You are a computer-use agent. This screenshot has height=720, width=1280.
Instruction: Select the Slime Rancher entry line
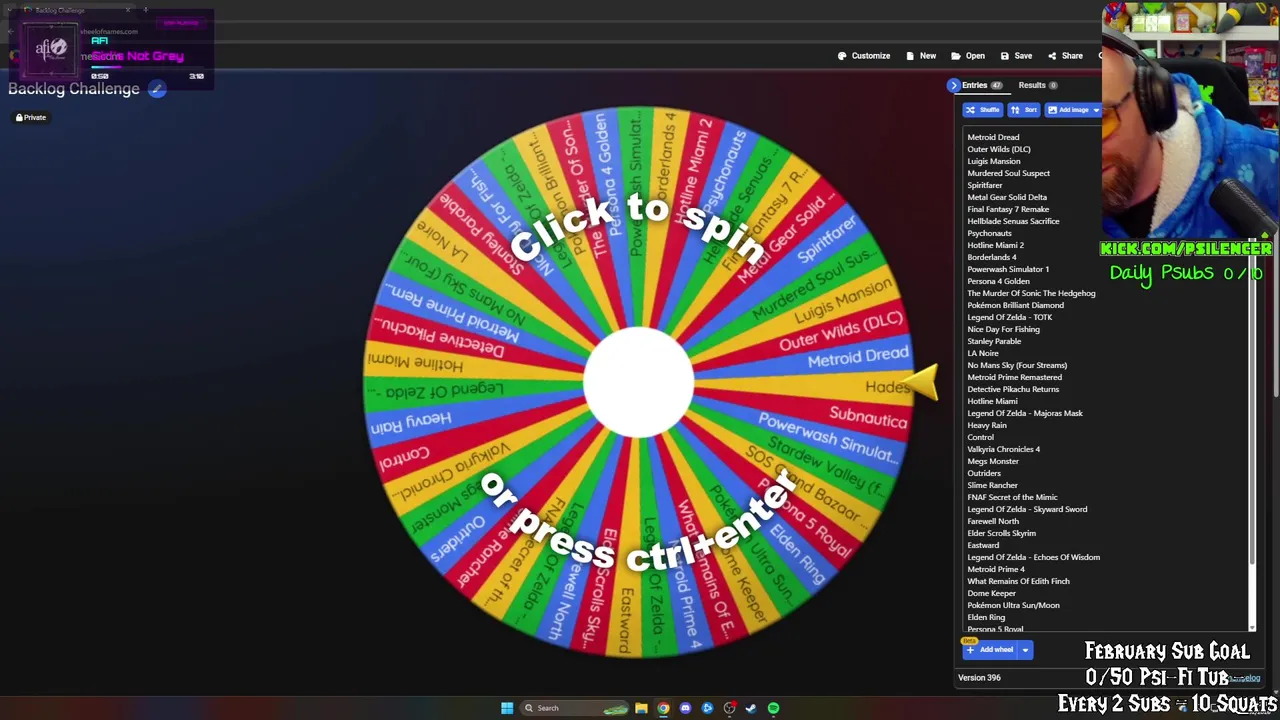(x=992, y=486)
